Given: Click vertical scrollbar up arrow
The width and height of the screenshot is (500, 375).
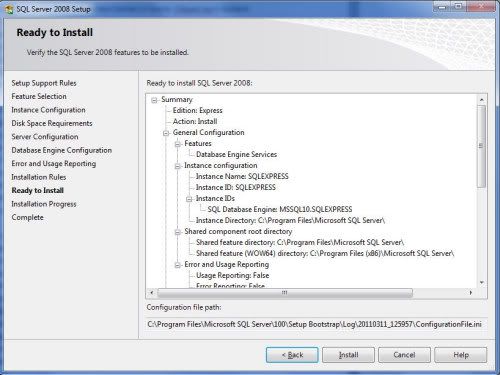Looking at the screenshot, I should click(481, 100).
